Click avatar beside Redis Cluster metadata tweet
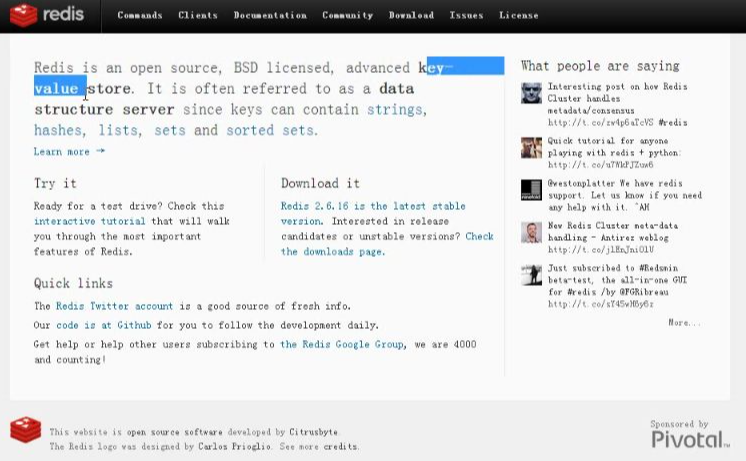The image size is (746, 461). pyautogui.click(x=531, y=93)
